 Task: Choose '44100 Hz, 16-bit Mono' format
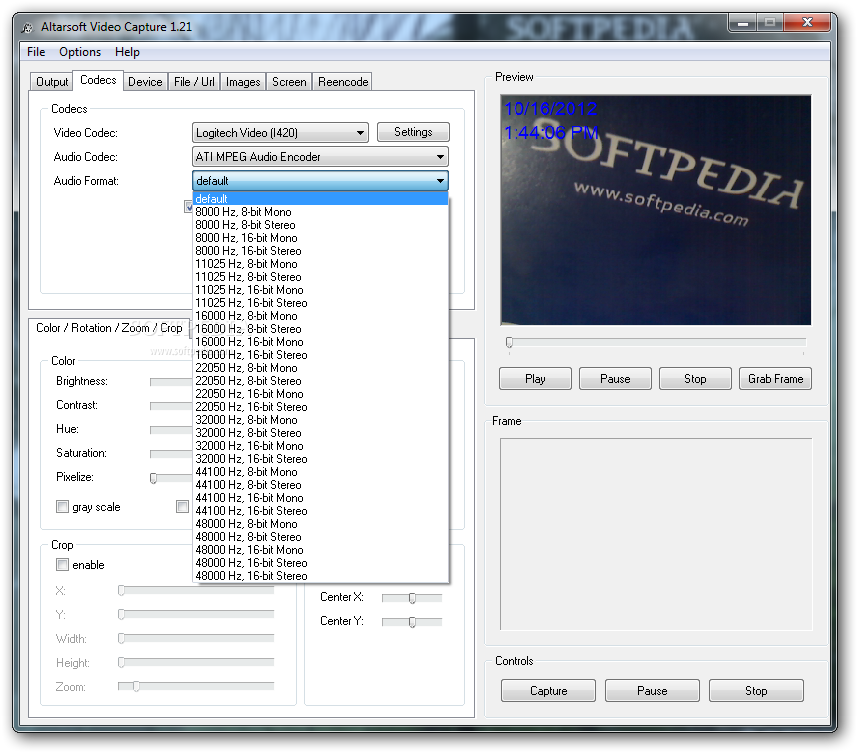[320, 498]
